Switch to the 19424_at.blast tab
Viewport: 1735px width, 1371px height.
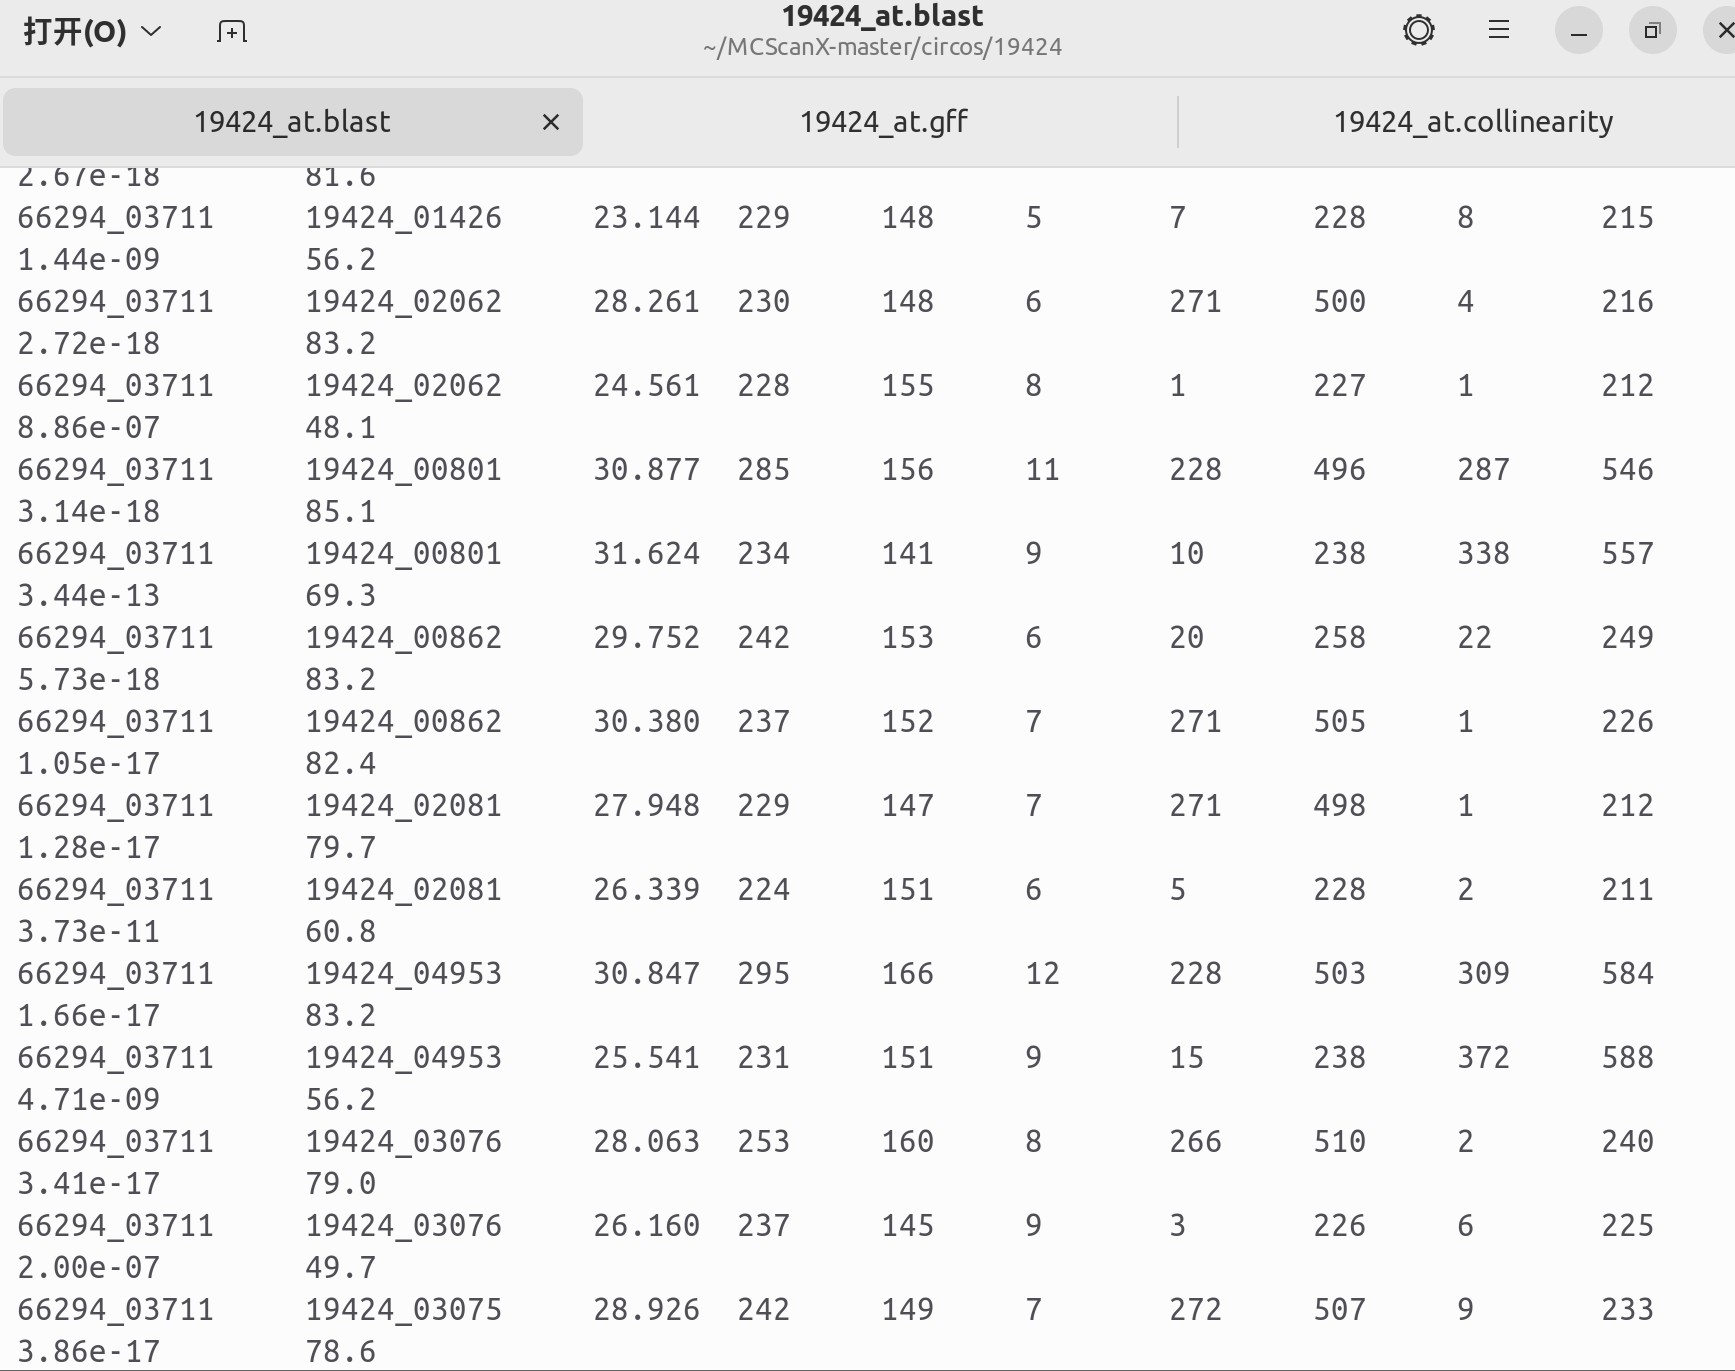click(x=292, y=122)
